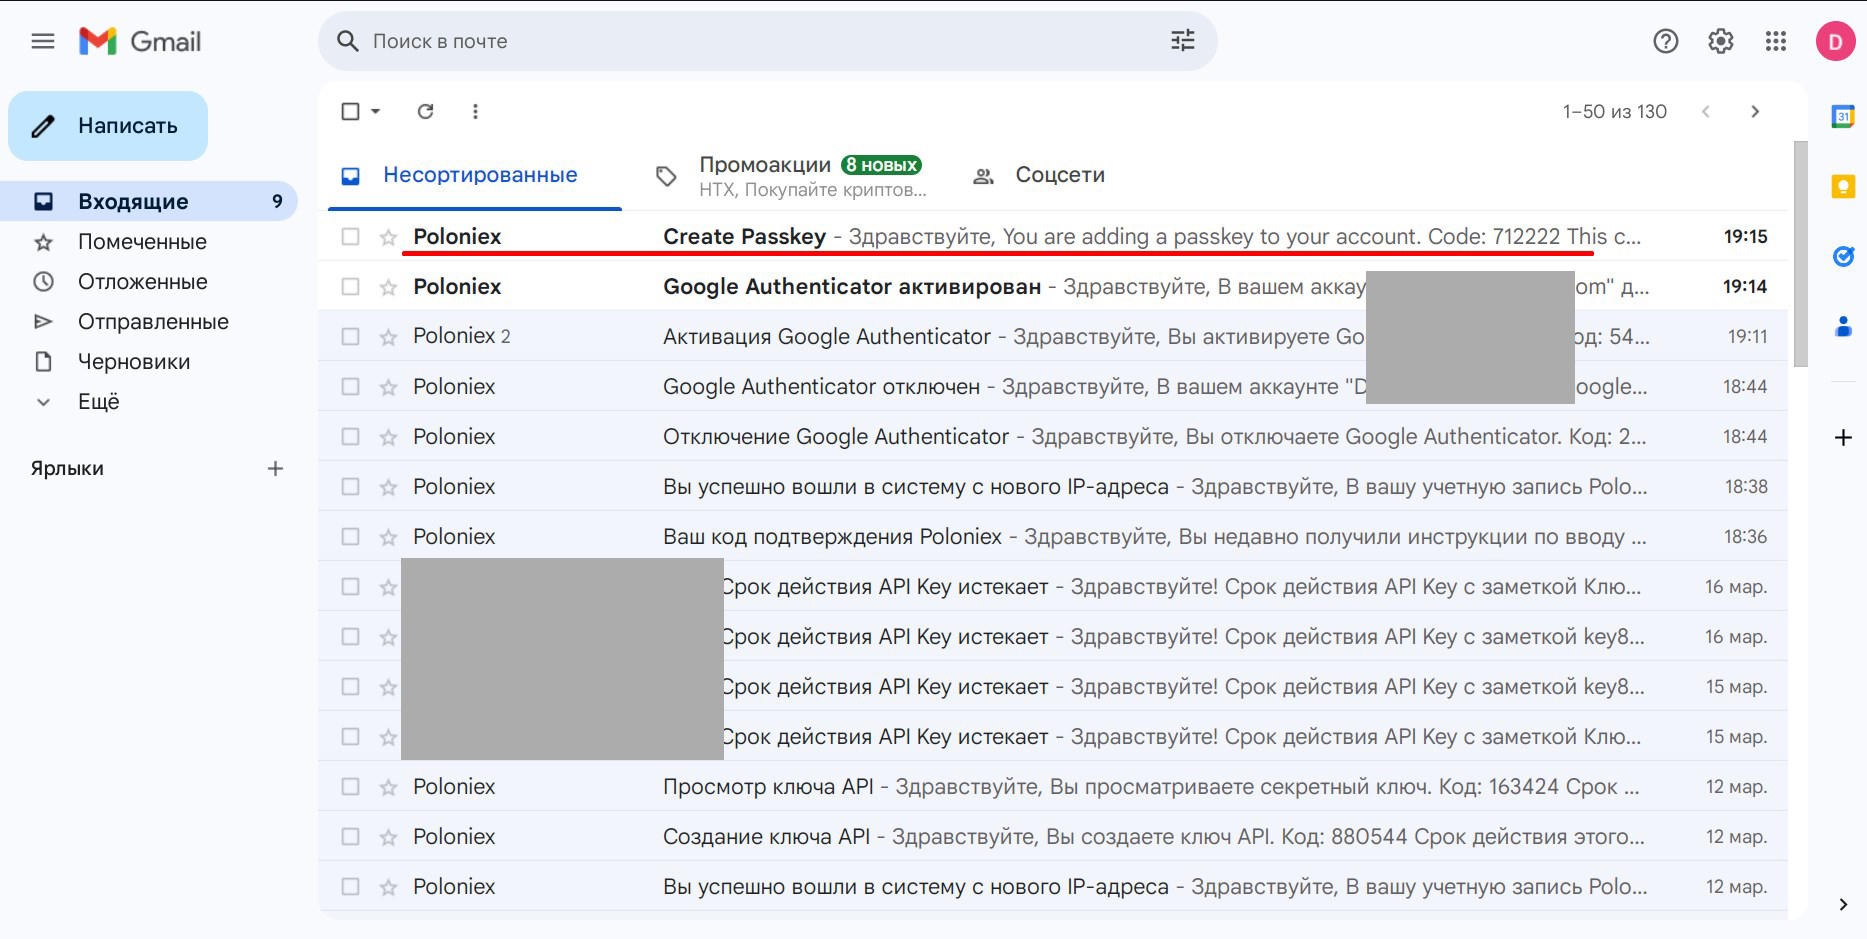Go to next page of emails

(x=1755, y=111)
